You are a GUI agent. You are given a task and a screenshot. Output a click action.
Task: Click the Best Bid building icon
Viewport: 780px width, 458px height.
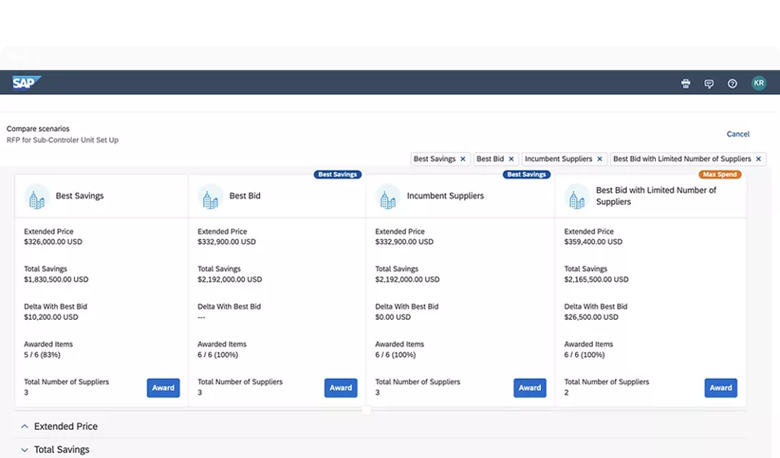tap(210, 196)
